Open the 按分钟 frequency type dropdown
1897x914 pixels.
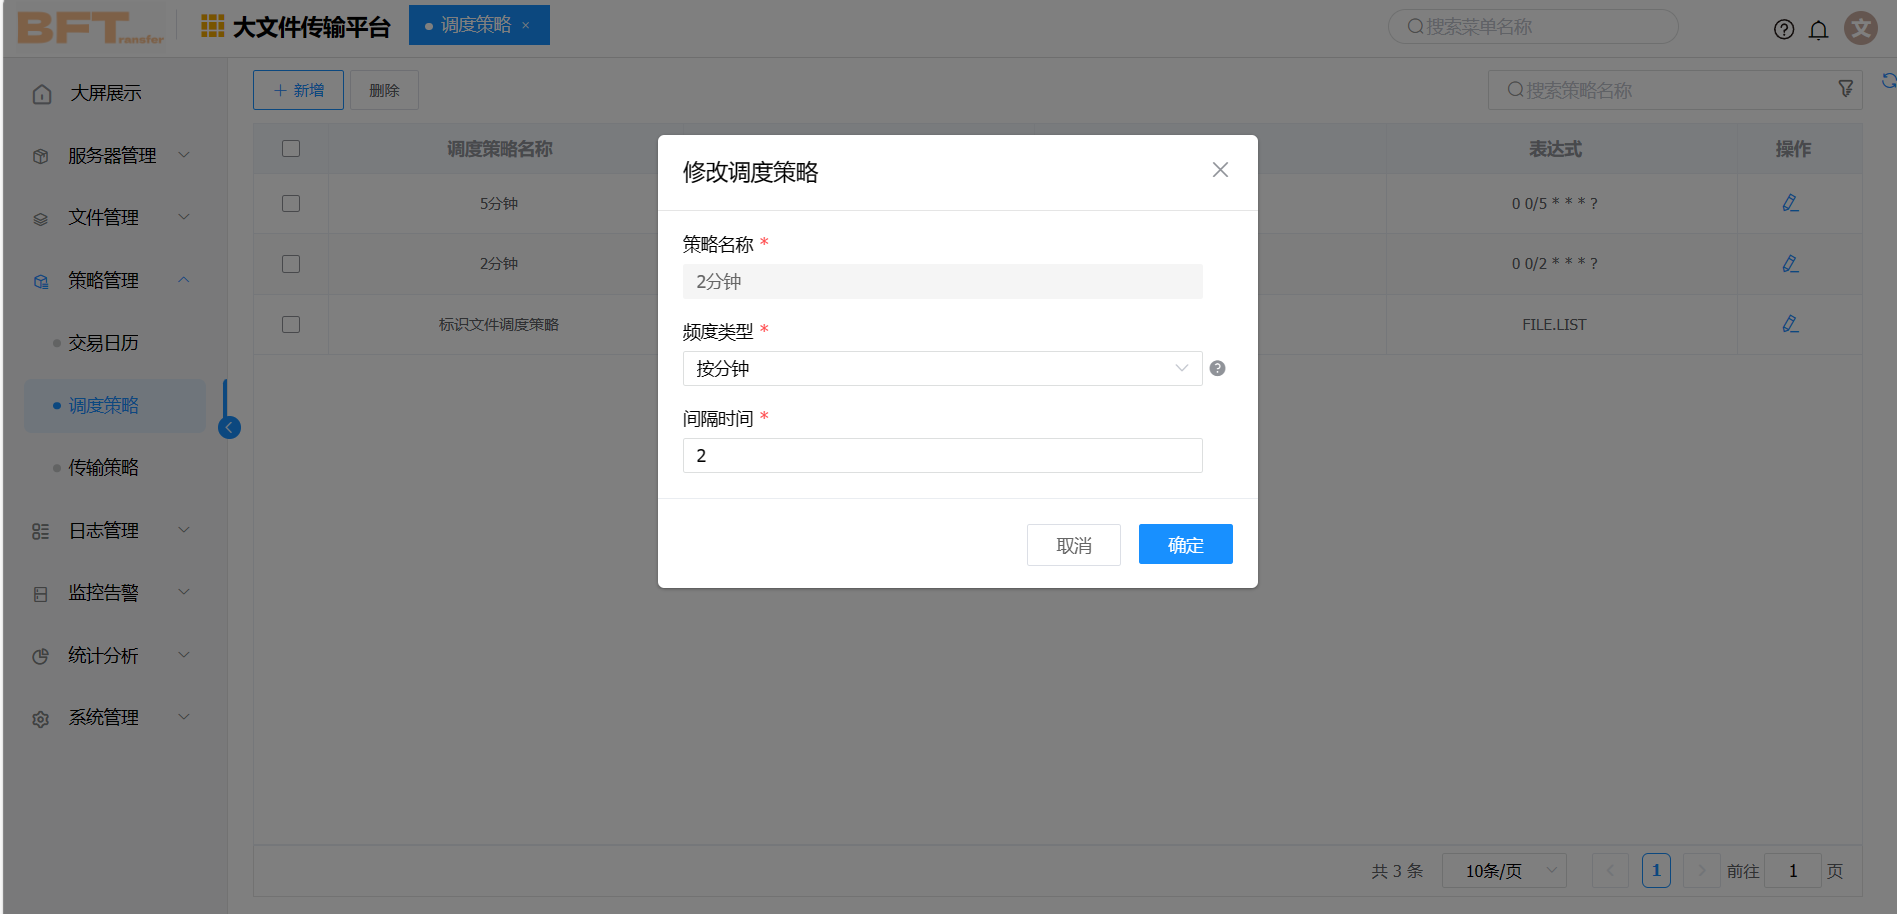[941, 368]
